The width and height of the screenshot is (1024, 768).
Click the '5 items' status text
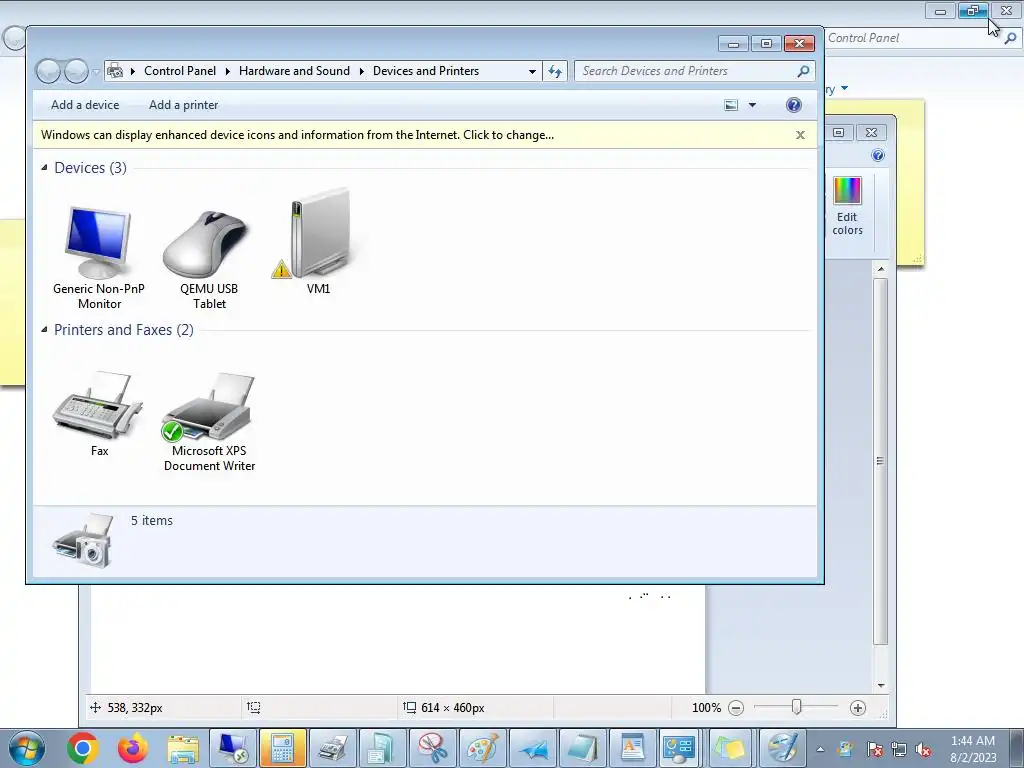click(x=152, y=520)
